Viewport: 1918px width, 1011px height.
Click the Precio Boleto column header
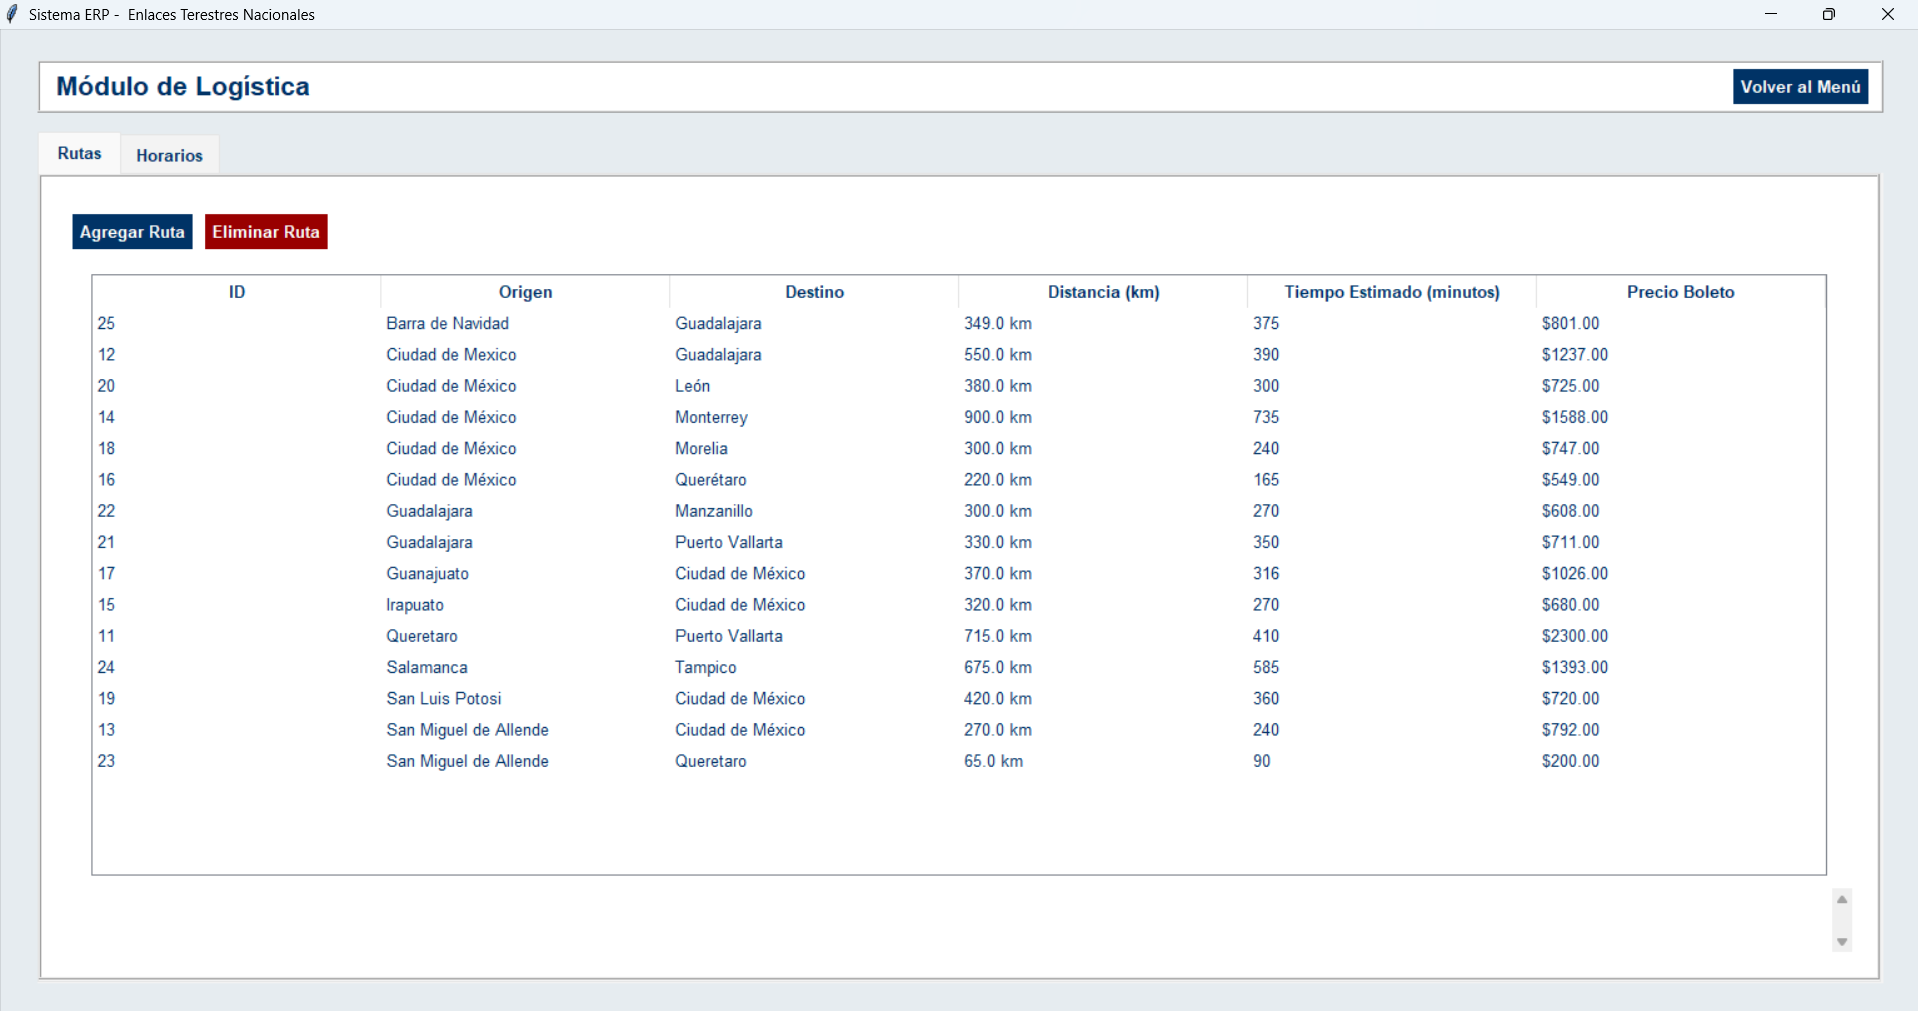1681,292
